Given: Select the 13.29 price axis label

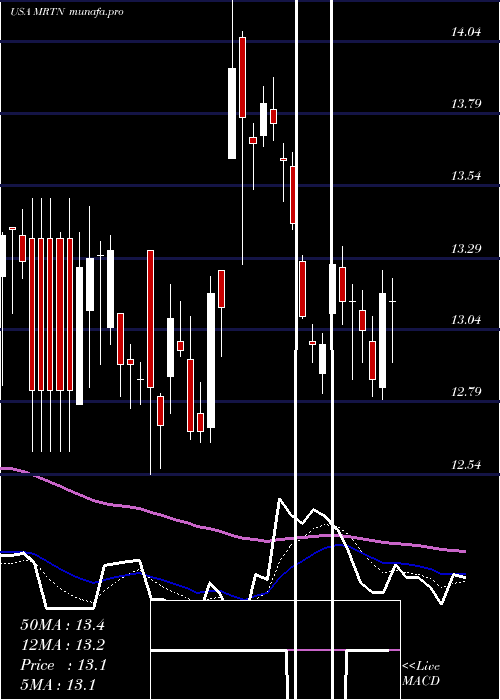Looking at the screenshot, I should coord(466,248).
